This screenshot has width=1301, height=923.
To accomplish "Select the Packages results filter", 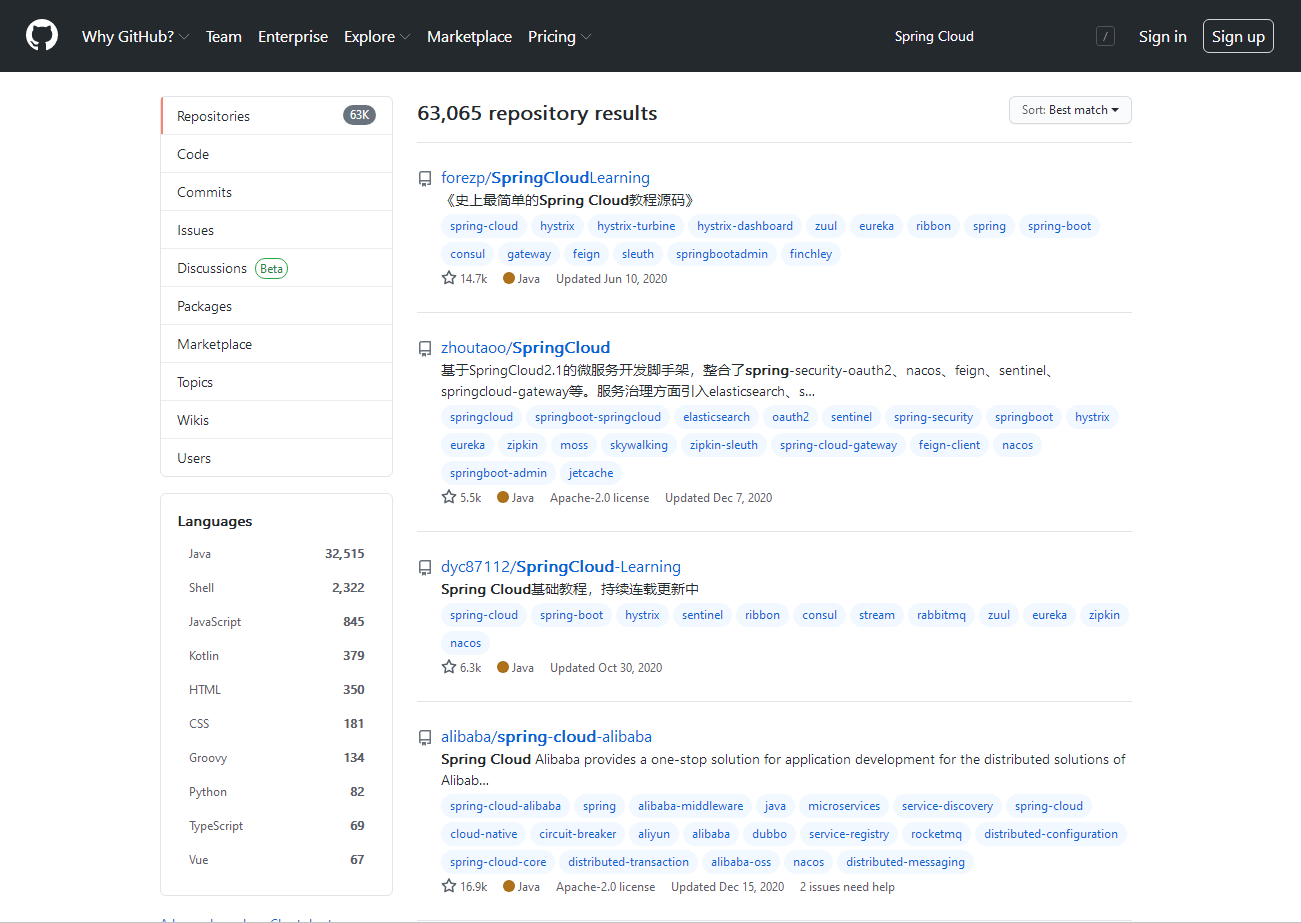I will point(276,306).
